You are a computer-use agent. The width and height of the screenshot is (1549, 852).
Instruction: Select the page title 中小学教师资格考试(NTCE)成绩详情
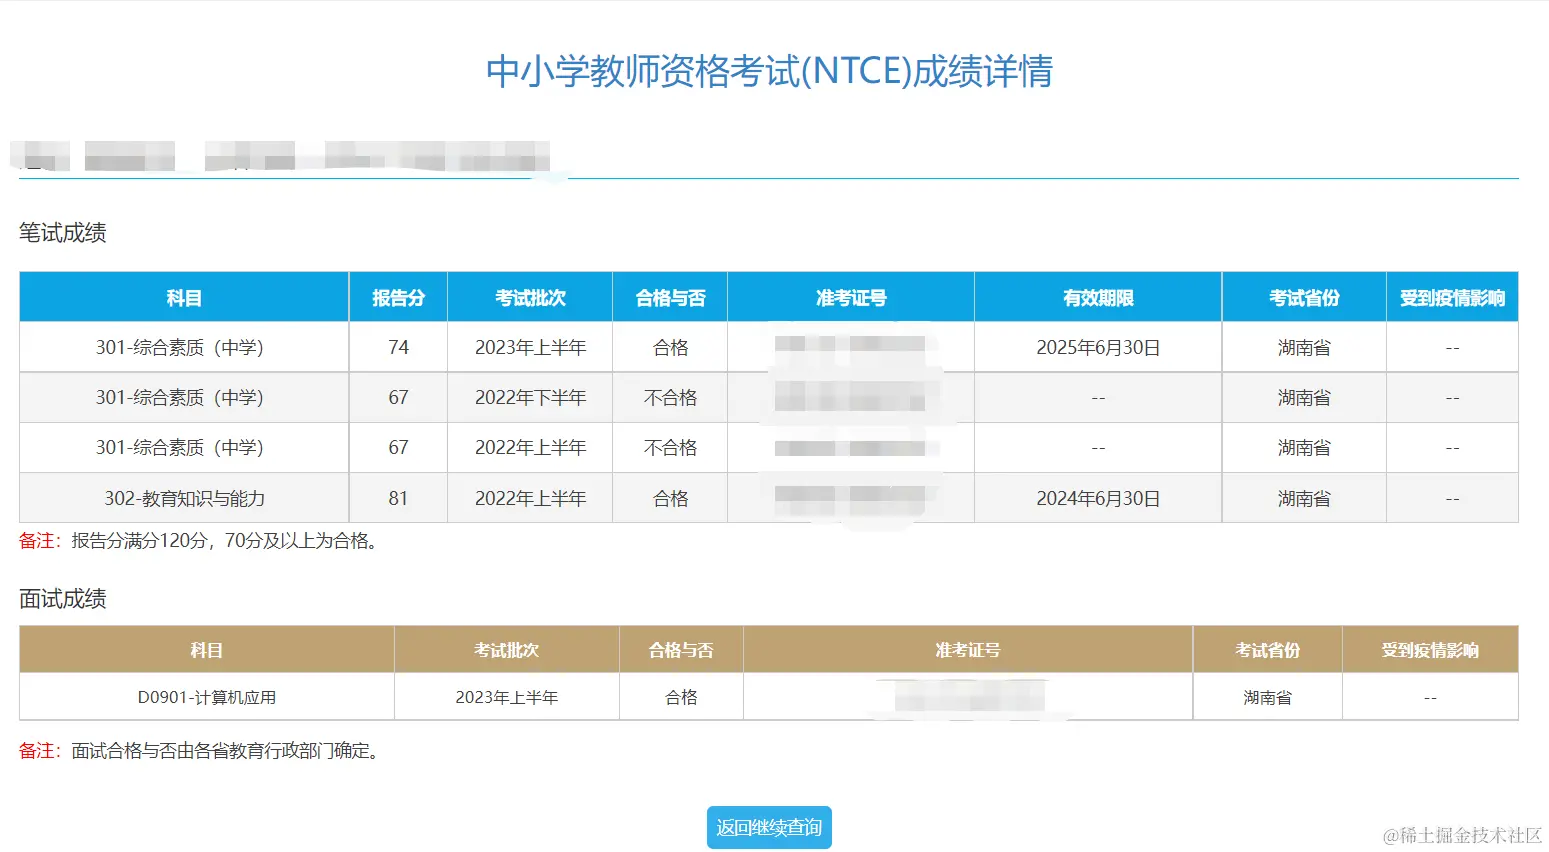tap(769, 71)
